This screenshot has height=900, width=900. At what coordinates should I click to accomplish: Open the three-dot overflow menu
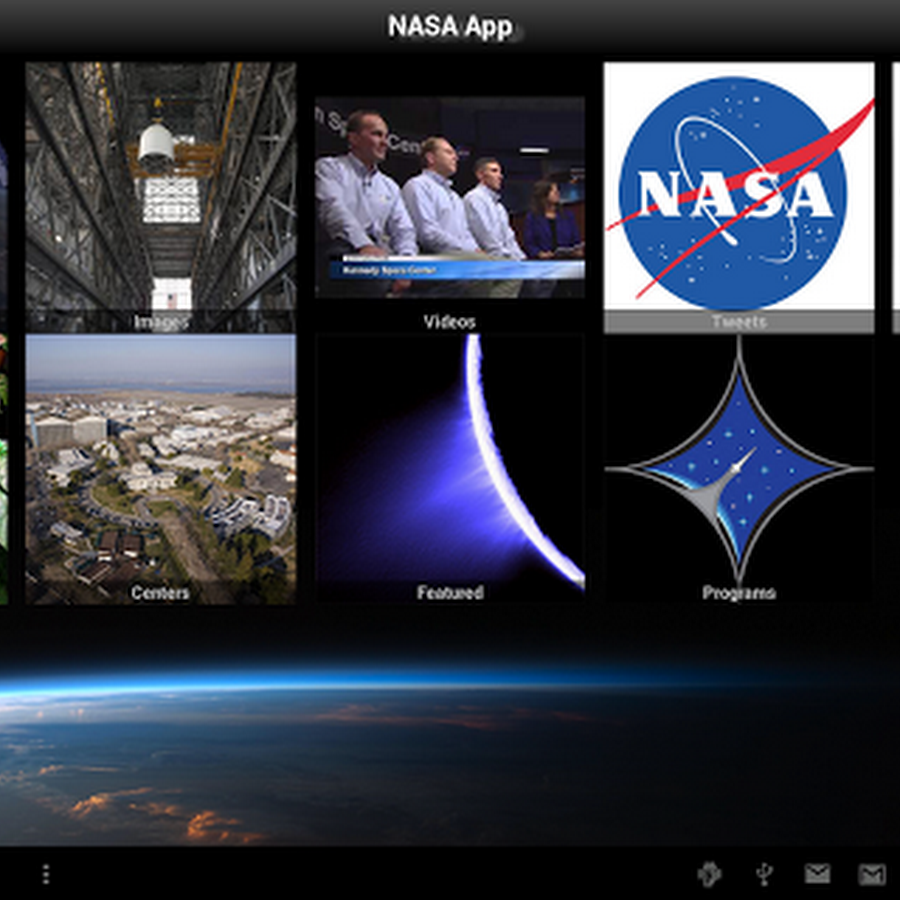point(46,874)
